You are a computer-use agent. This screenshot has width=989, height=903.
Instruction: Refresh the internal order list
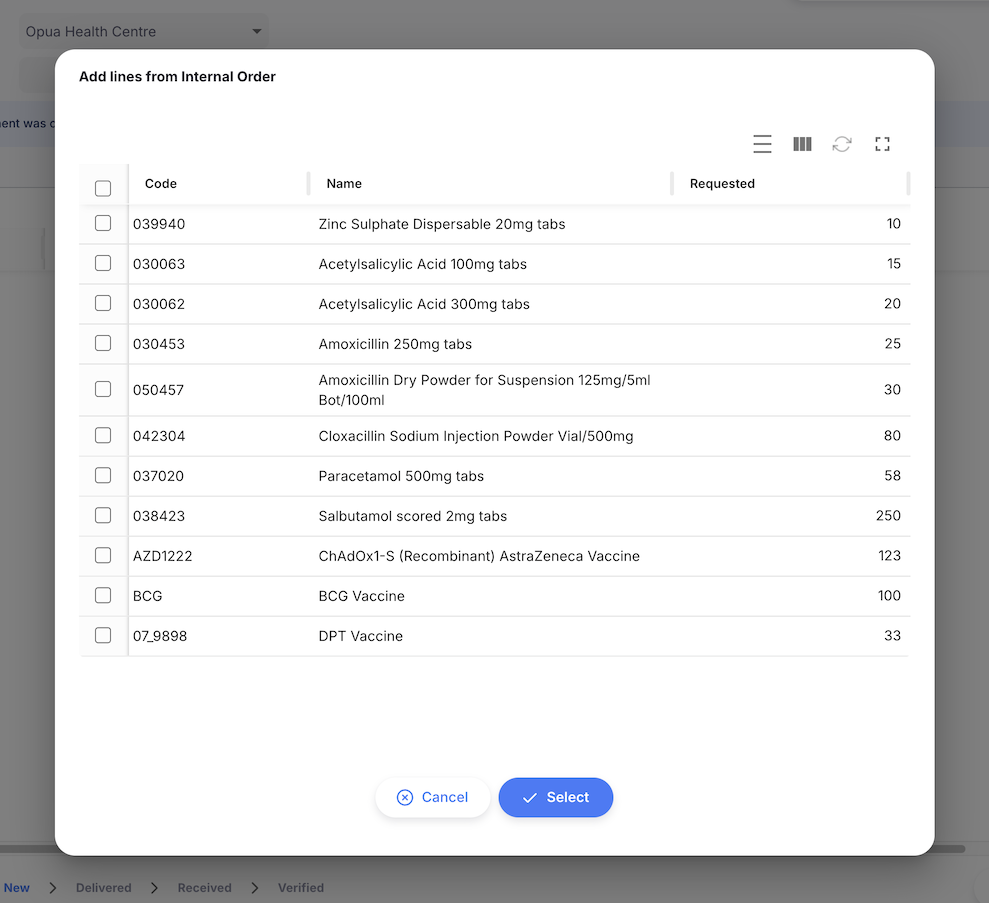point(842,144)
